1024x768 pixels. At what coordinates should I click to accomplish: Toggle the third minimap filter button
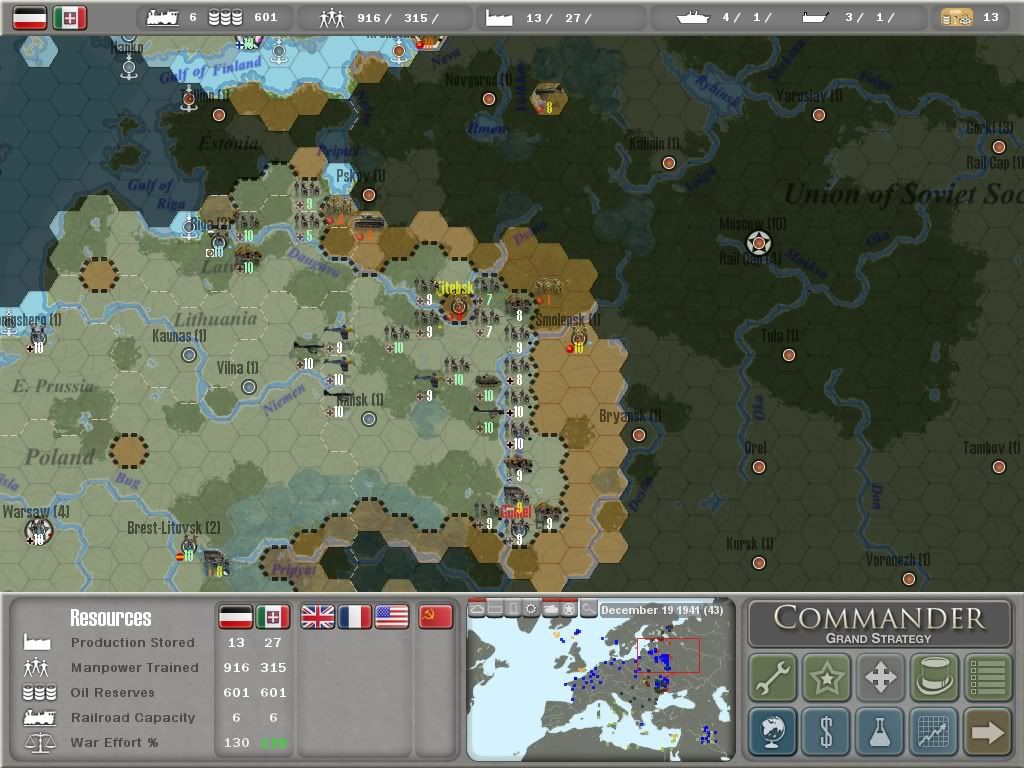514,609
